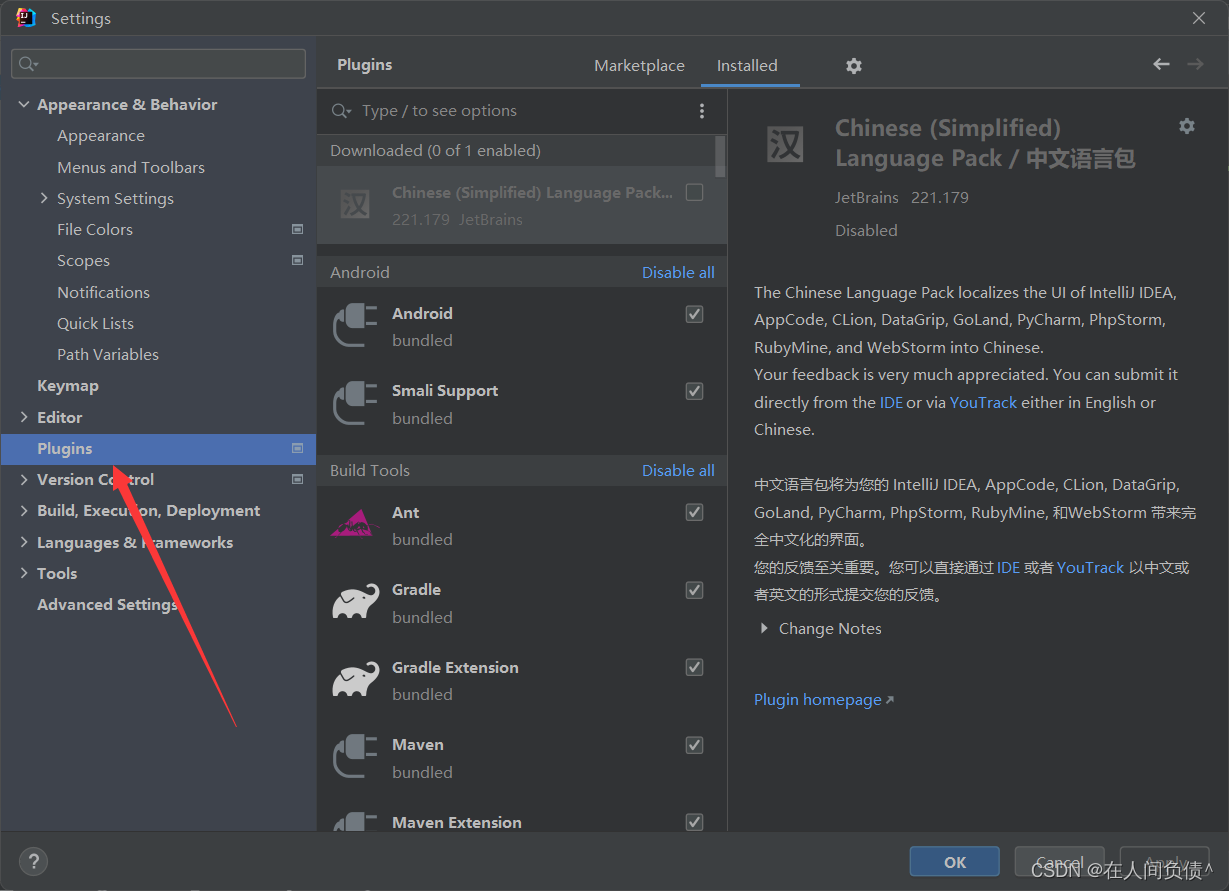Screen dimensions: 1229x891
Task: Click the settings search input field
Action: (x=159, y=64)
